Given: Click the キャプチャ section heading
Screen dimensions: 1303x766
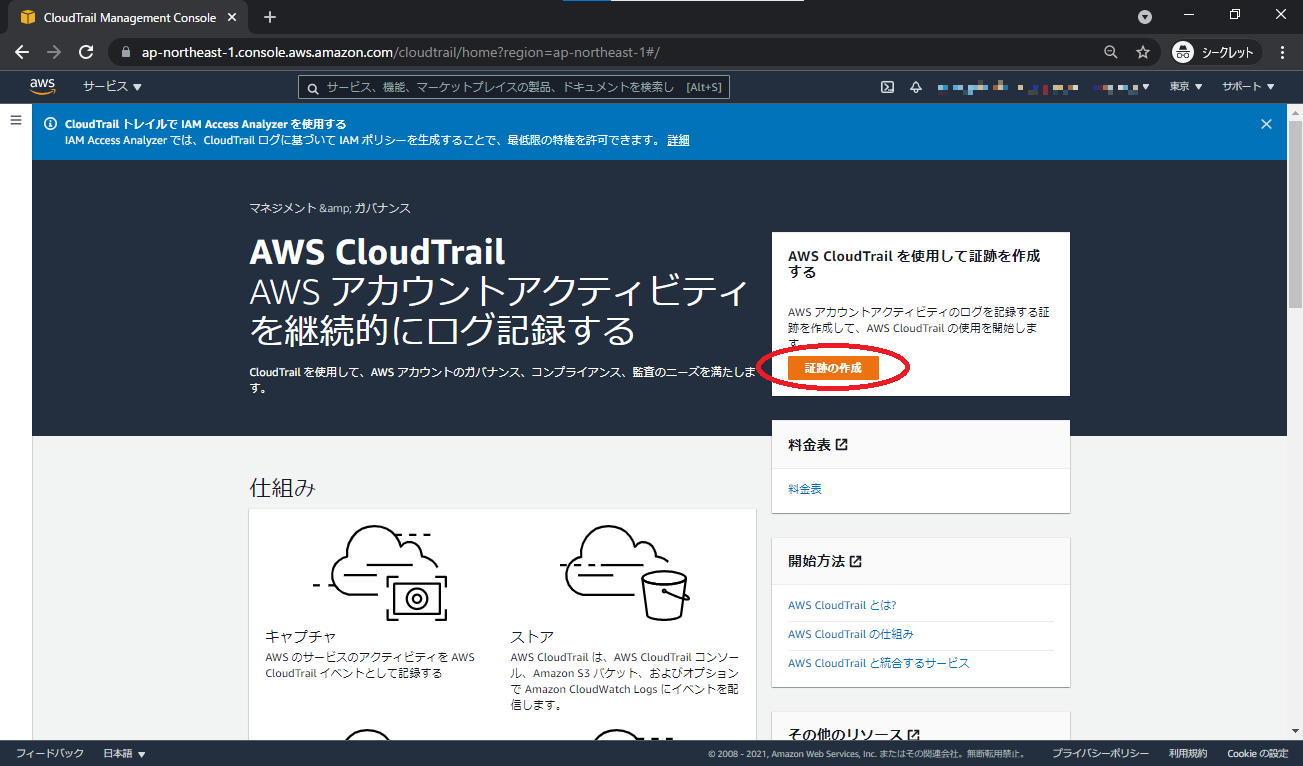Looking at the screenshot, I should tap(301, 636).
